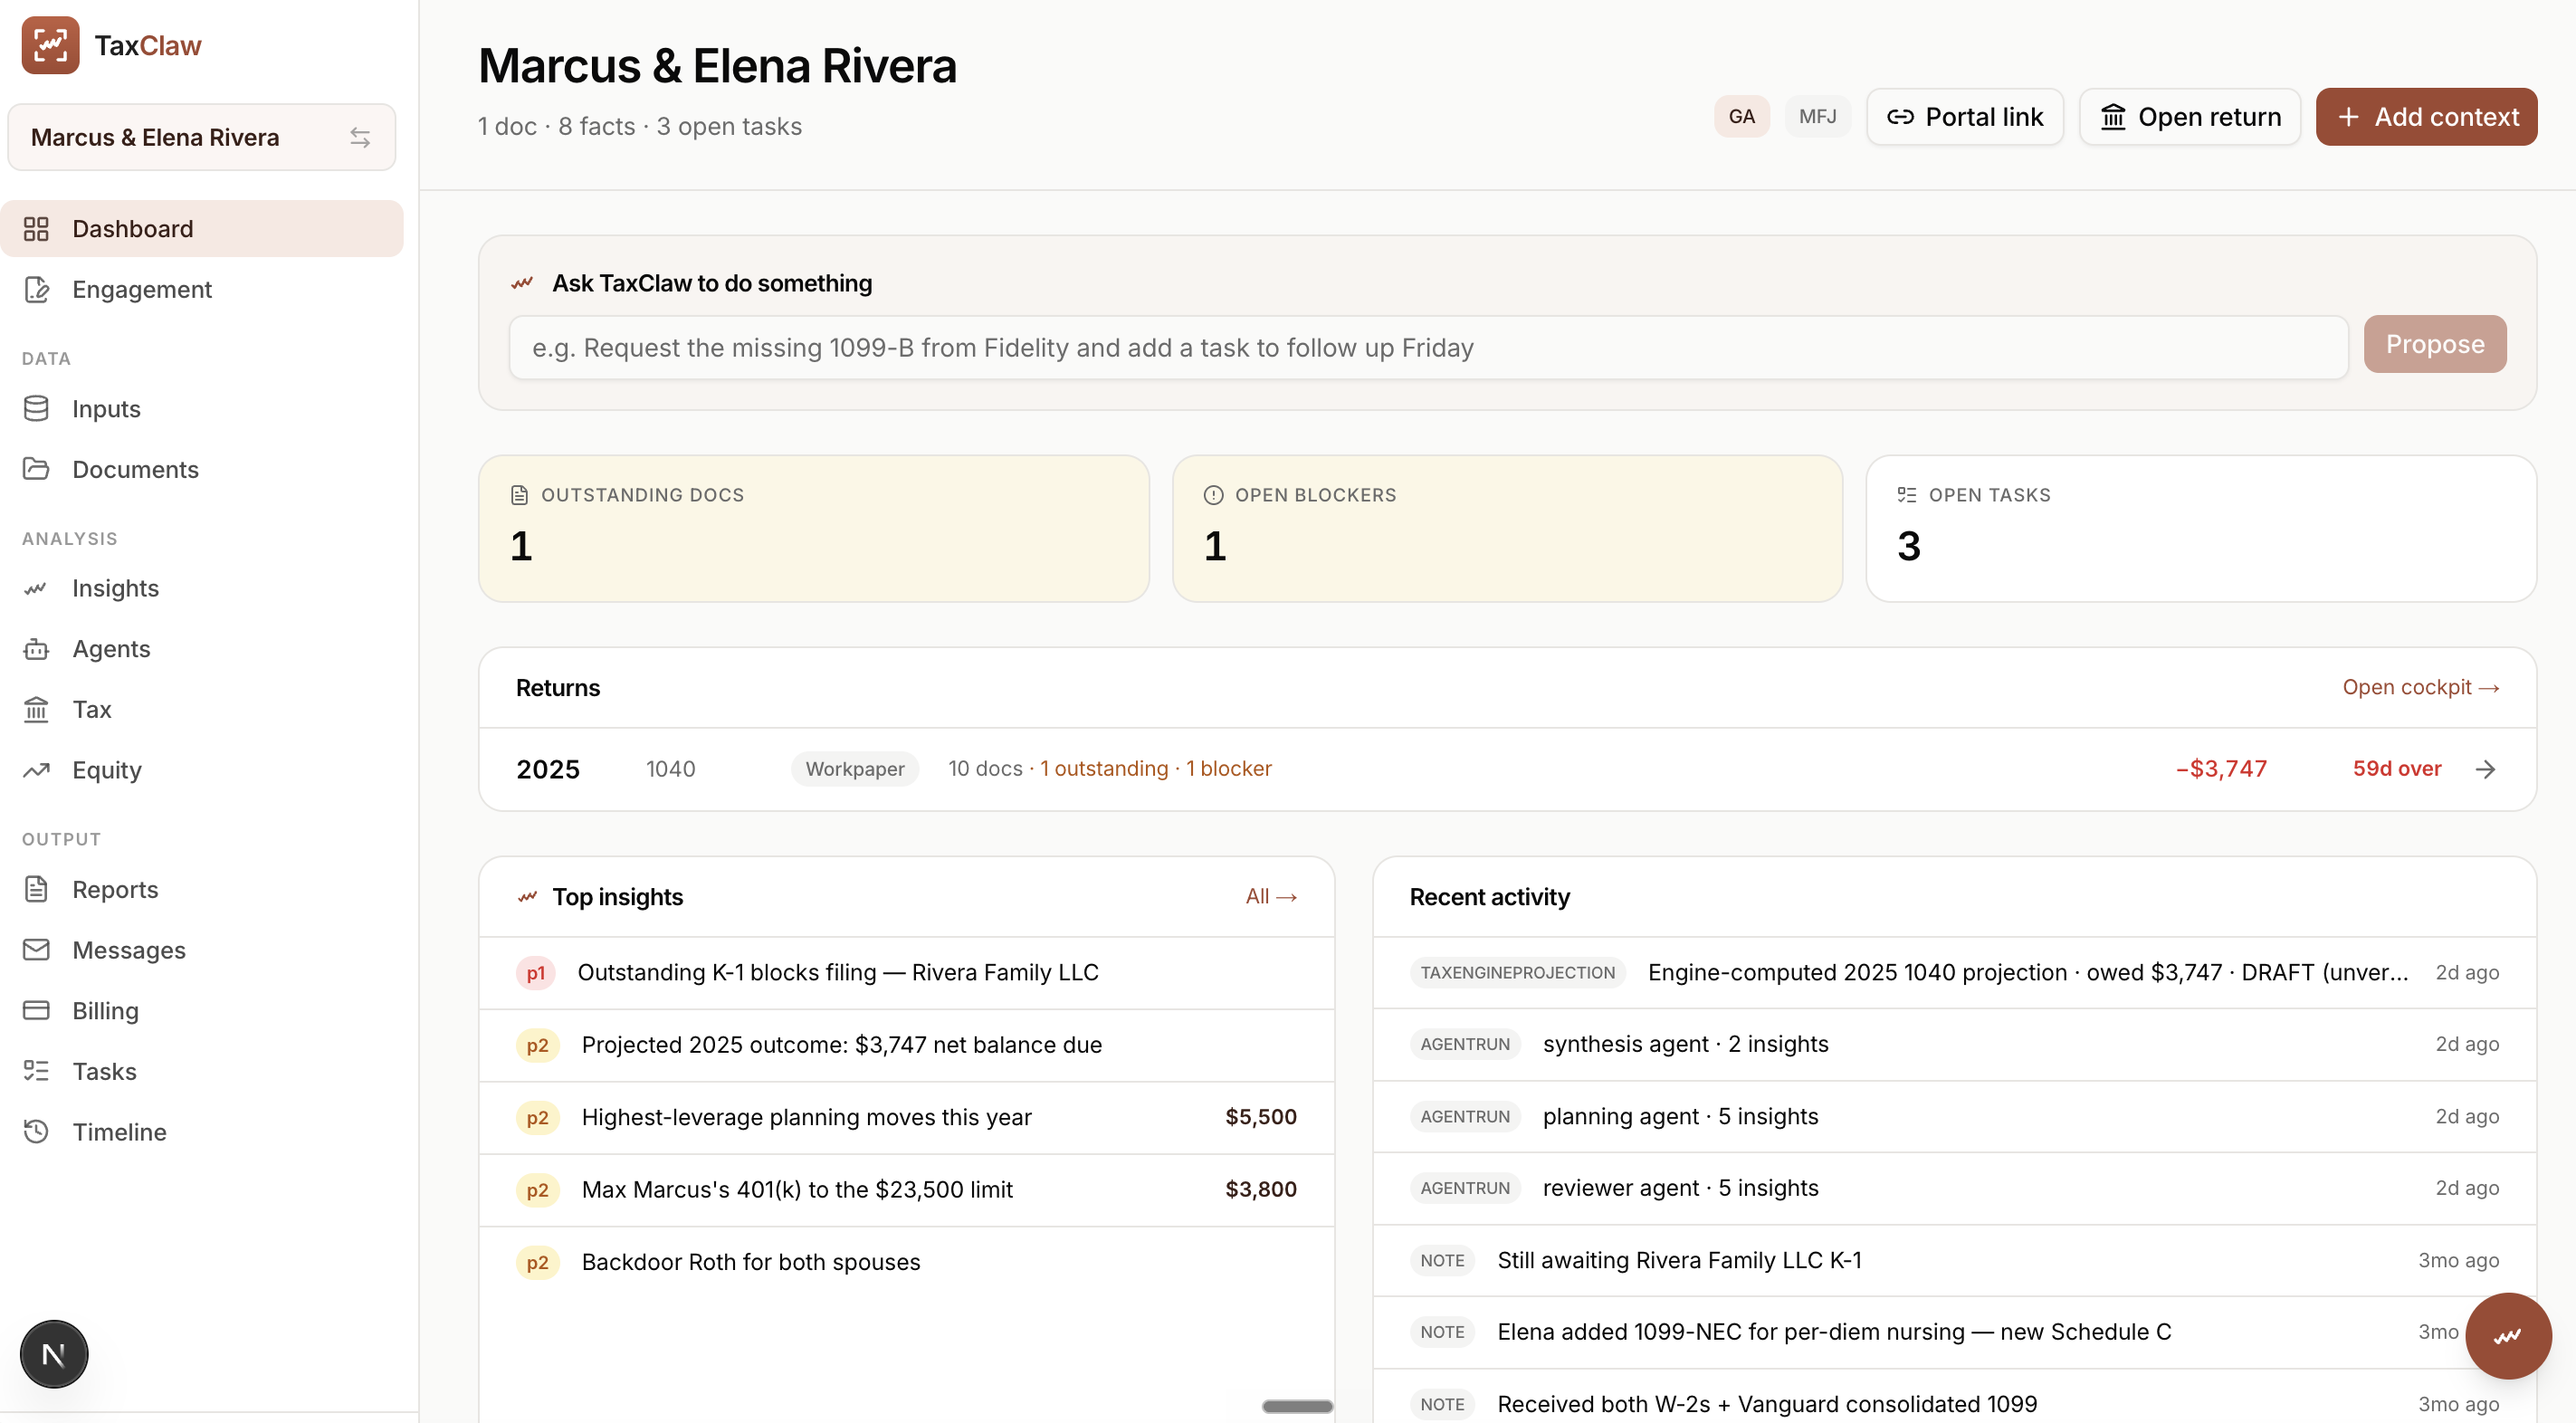Click the Open return button

pyautogui.click(x=2189, y=117)
